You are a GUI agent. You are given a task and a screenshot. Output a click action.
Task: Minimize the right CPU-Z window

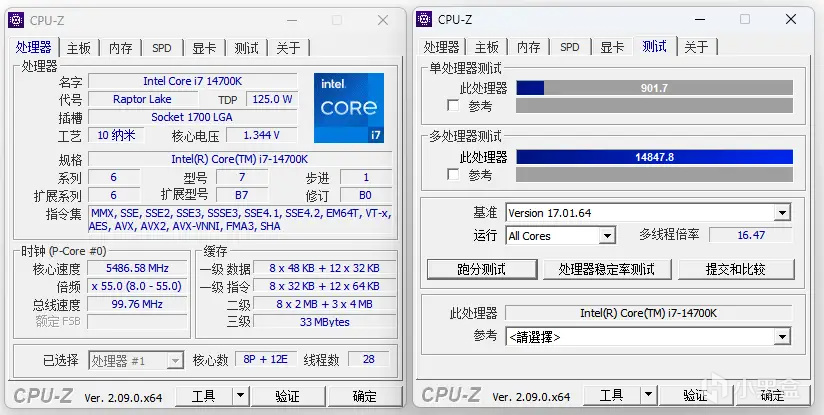tap(699, 19)
